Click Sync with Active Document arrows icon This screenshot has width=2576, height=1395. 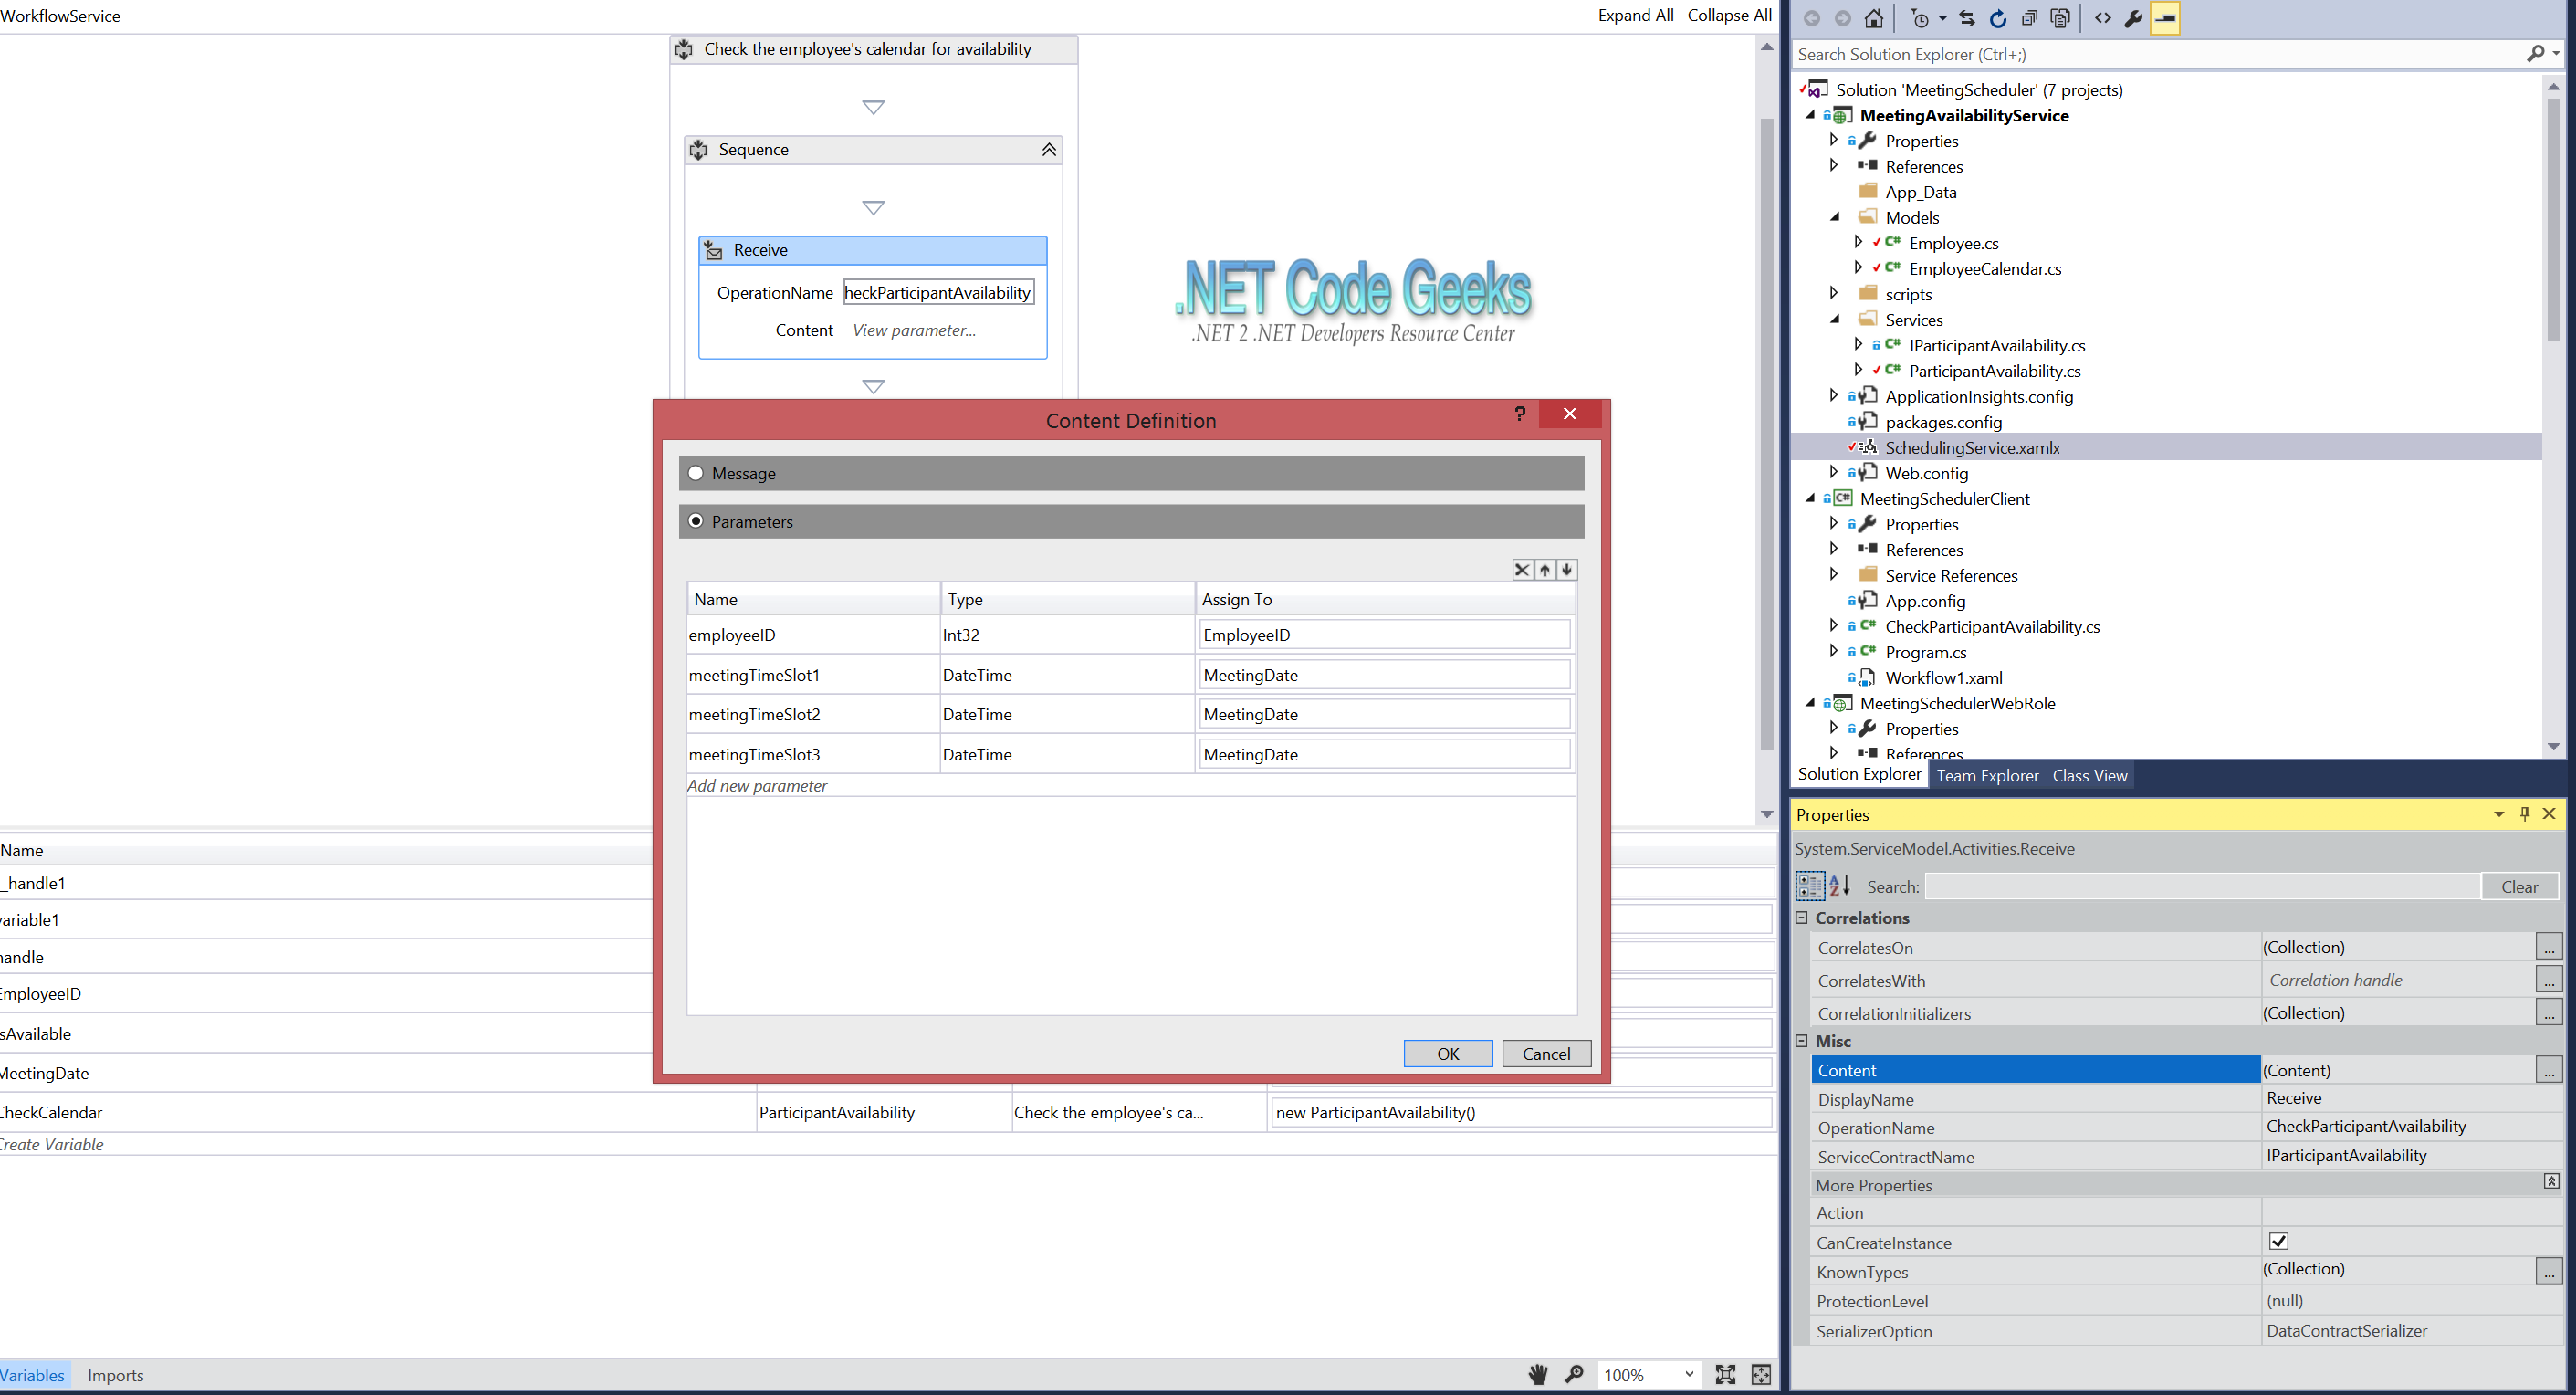(x=1966, y=18)
